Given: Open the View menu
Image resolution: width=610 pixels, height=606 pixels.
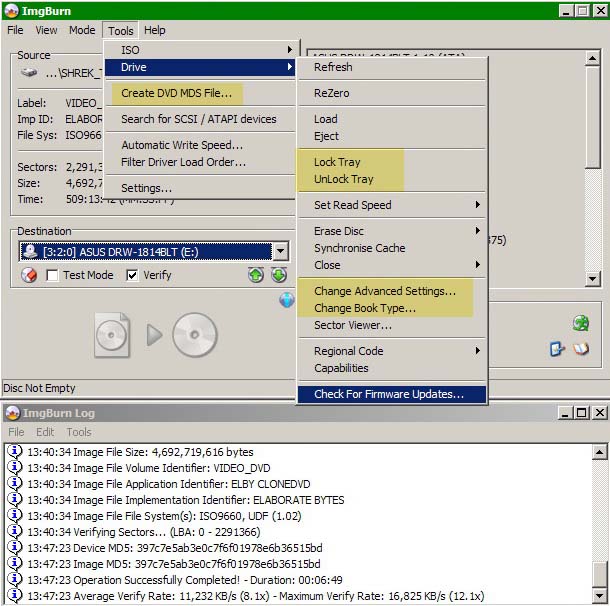Looking at the screenshot, I should (x=46, y=30).
